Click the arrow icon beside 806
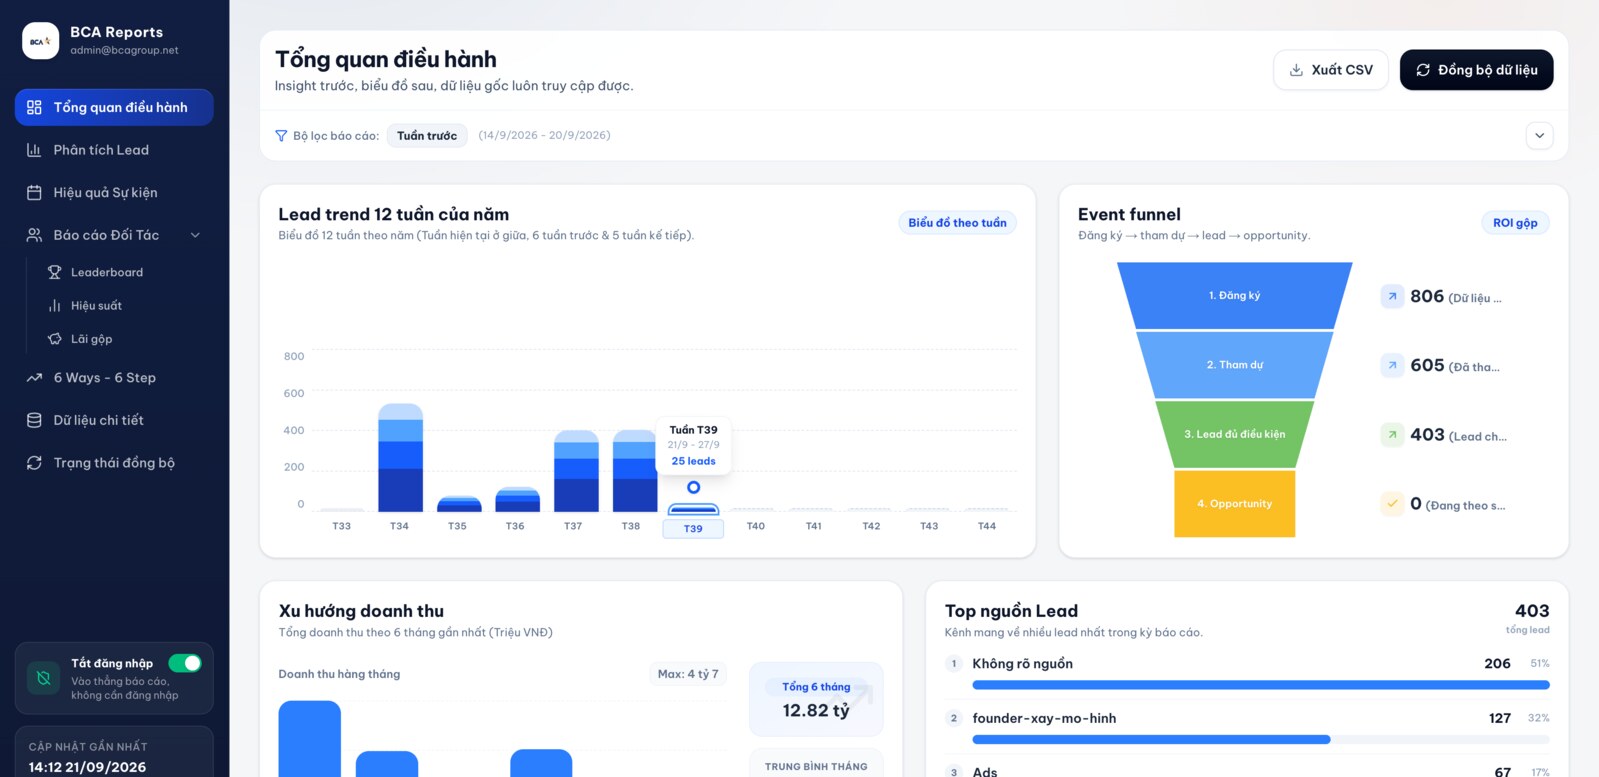Viewport: 1599px width, 777px height. tap(1392, 296)
